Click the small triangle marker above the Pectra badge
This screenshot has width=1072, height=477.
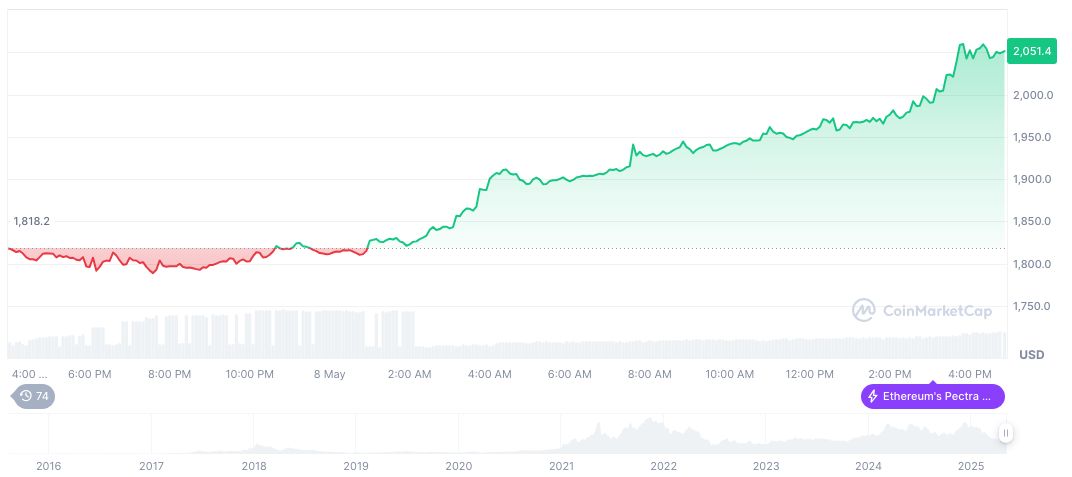(x=933, y=381)
